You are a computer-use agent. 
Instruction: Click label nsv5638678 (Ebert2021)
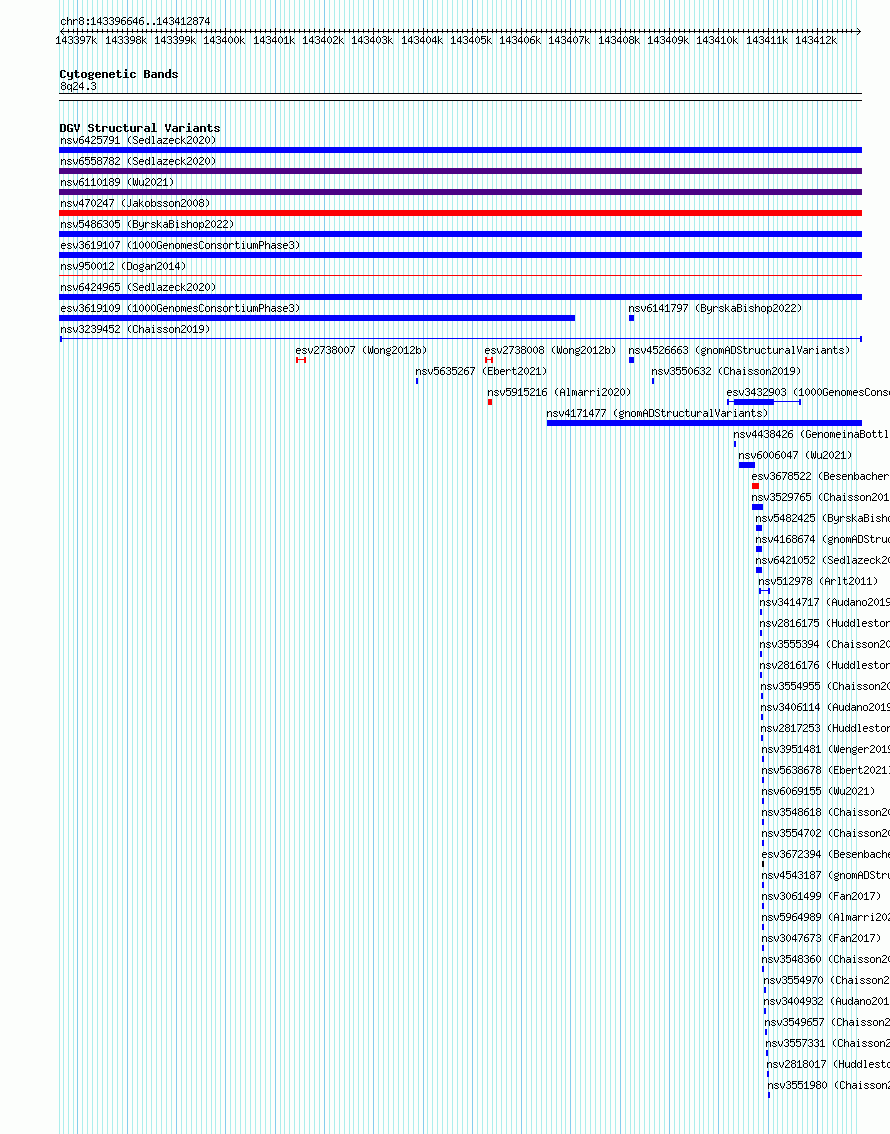coord(826,770)
